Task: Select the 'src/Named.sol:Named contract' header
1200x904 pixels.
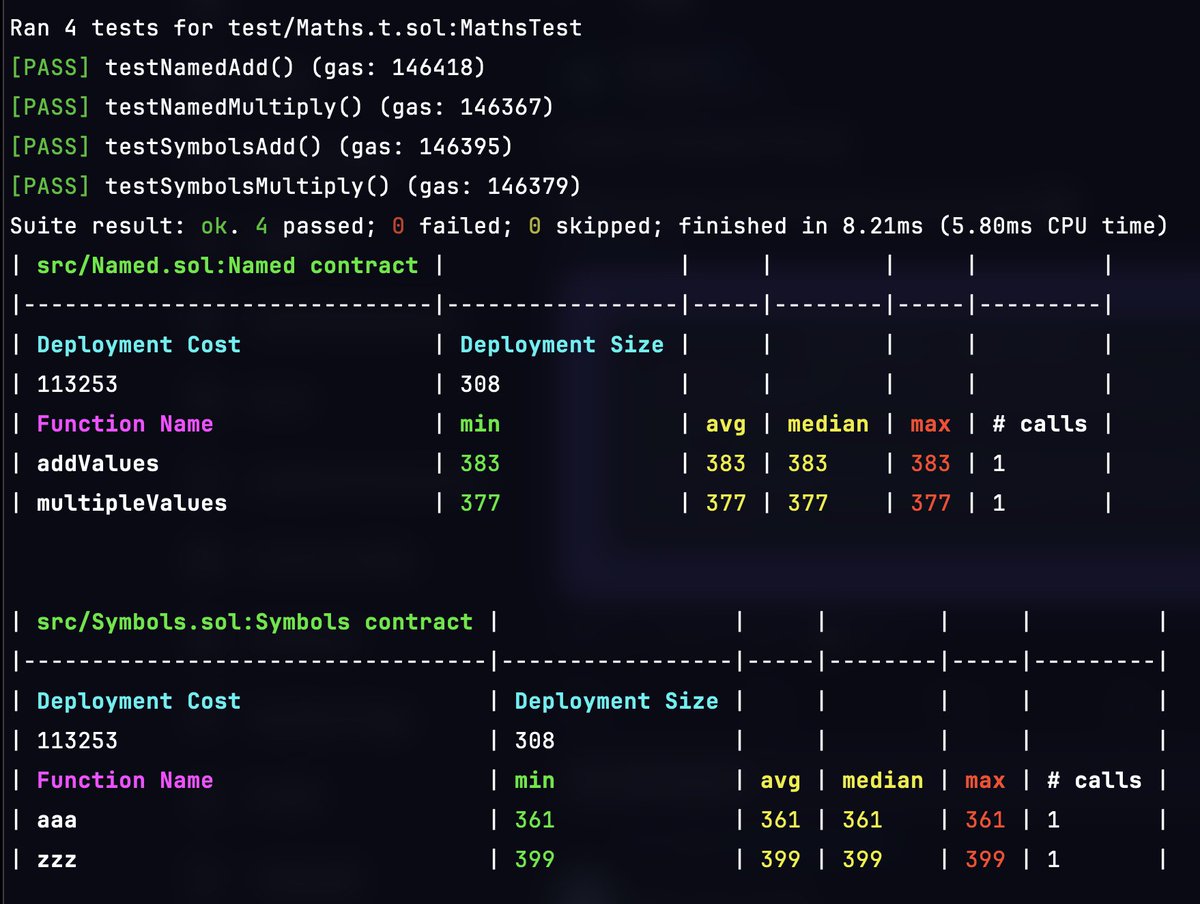Action: click(227, 265)
